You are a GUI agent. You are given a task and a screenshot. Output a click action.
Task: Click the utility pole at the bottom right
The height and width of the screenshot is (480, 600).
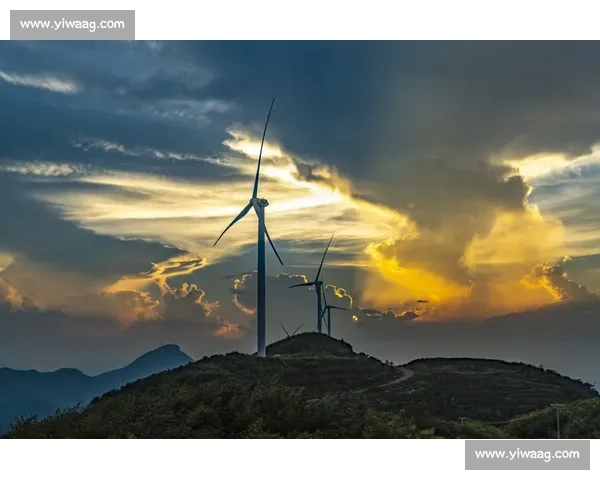[557, 420]
